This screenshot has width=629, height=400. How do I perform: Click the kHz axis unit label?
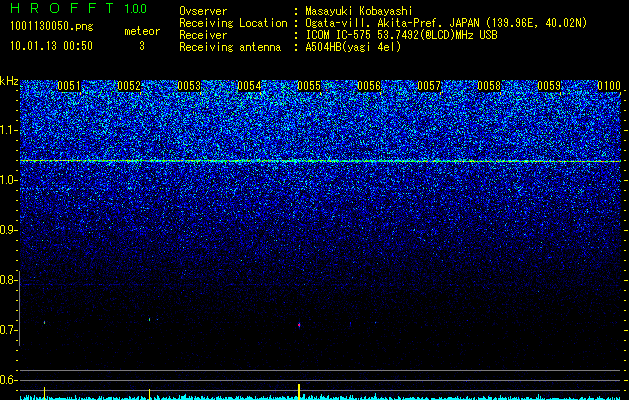[9, 81]
